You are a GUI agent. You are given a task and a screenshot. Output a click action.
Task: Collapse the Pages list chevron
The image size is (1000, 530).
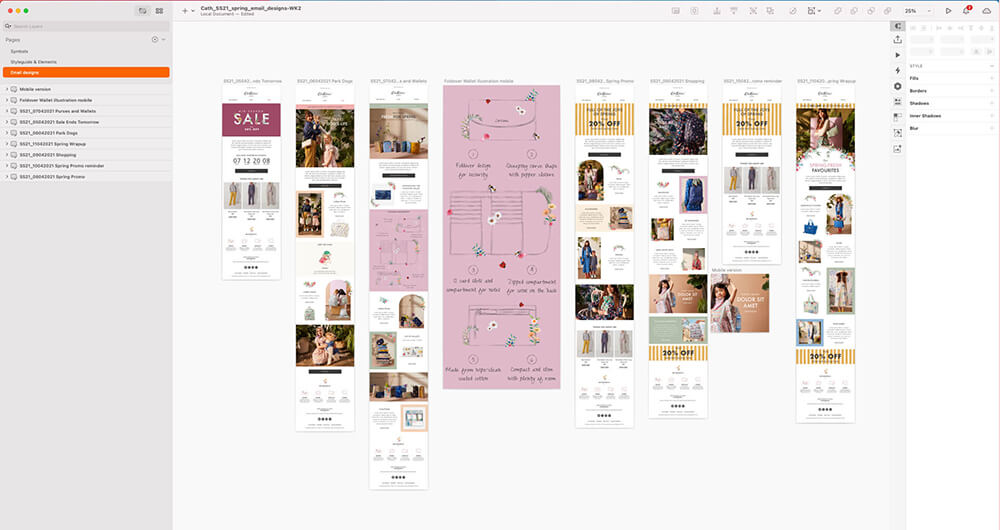pyautogui.click(x=163, y=39)
